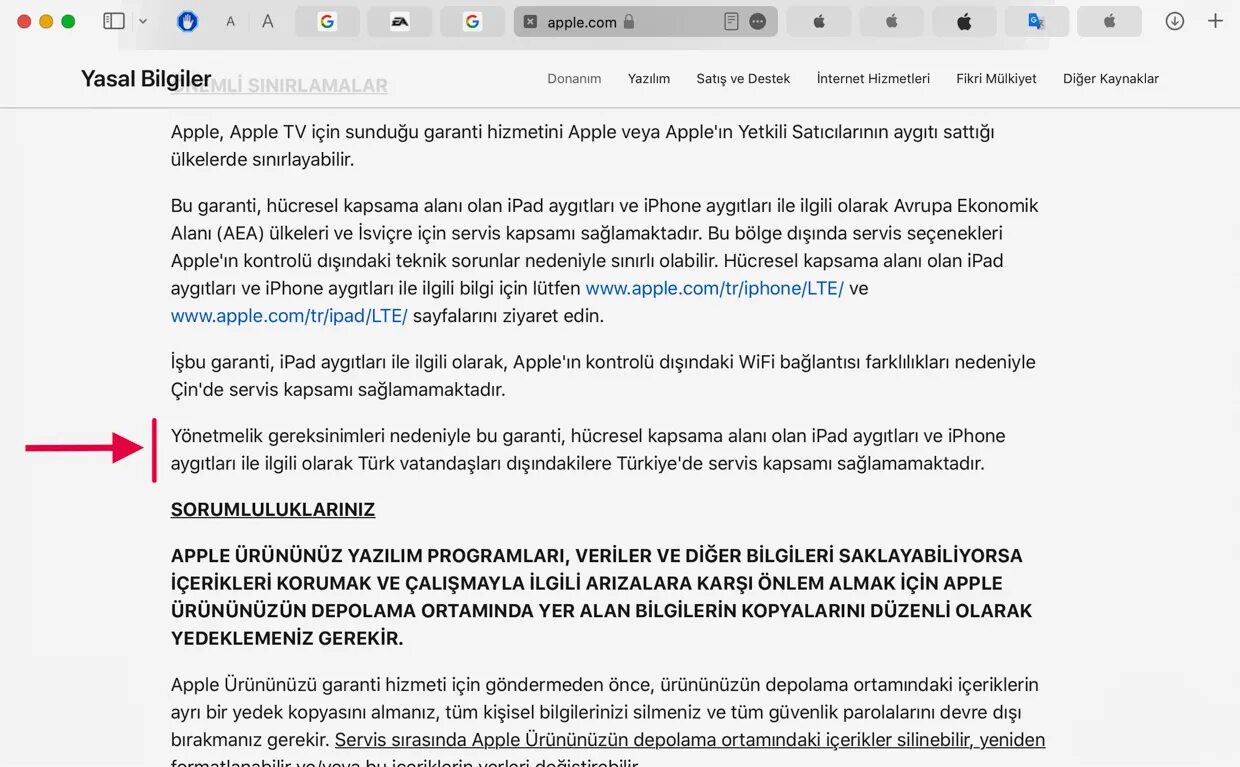Screen dimensions: 1240x767
Task: Open the Satış ve Destek menu item
Action: 743,78
